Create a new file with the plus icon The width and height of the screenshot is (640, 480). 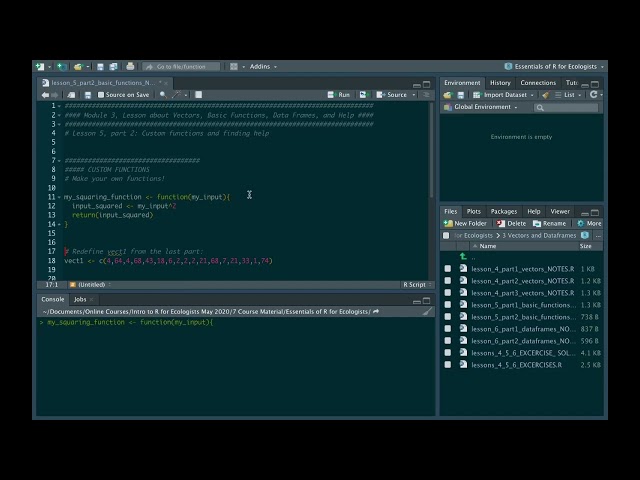click(40, 67)
